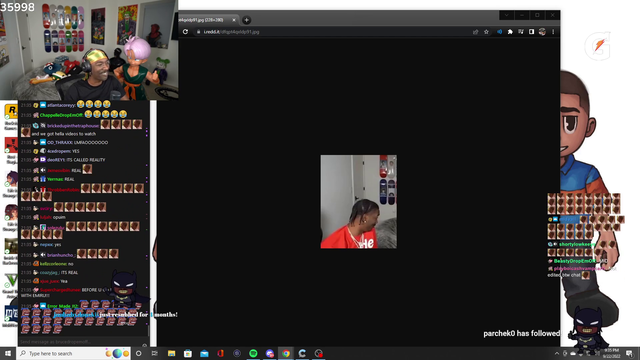Expand the tab search chevron in Chrome

click(507, 15)
